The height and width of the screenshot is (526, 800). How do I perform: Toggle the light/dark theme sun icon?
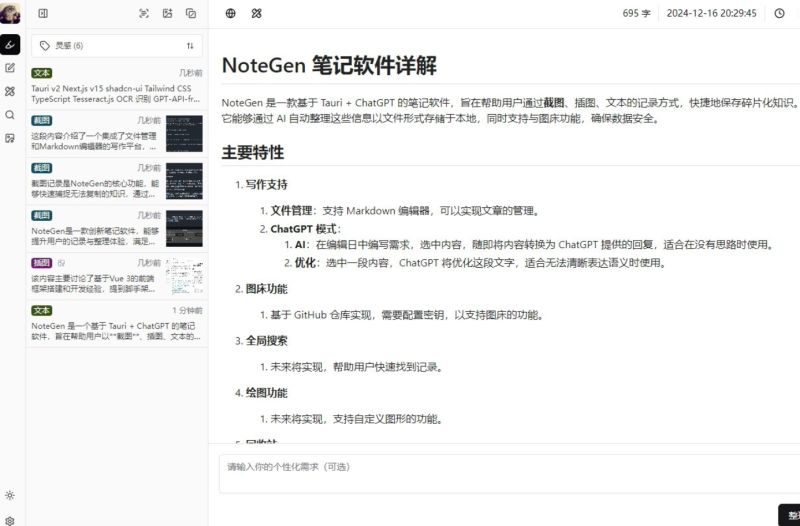click(10, 495)
